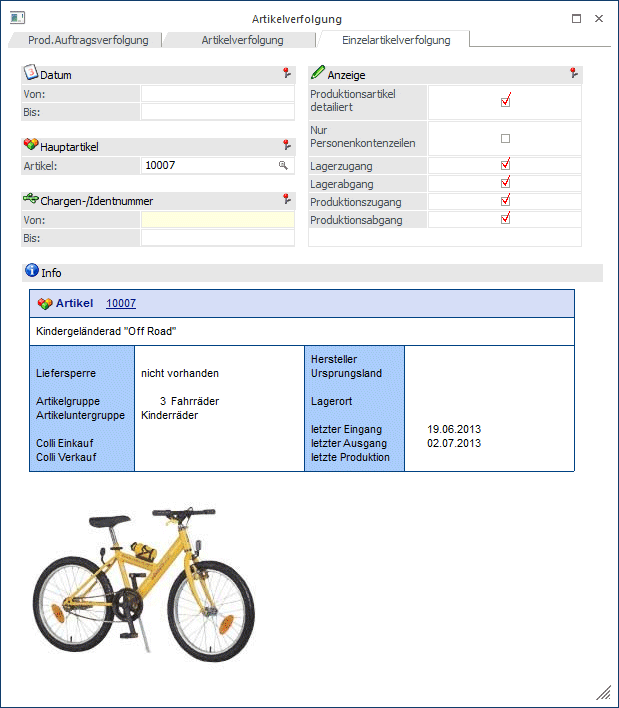Enable Nur Personenkontenzeilen checkbox
The image size is (619, 708).
pos(505,138)
